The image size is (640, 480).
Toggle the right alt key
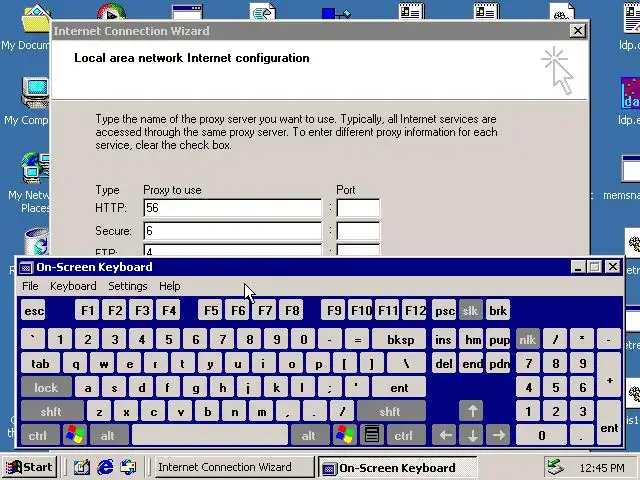[309, 435]
